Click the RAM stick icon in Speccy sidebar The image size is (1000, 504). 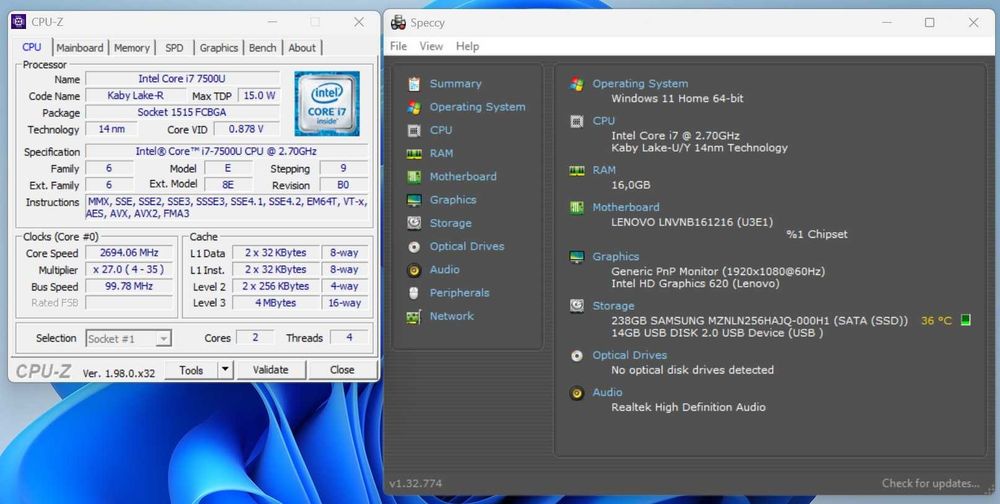click(414, 154)
